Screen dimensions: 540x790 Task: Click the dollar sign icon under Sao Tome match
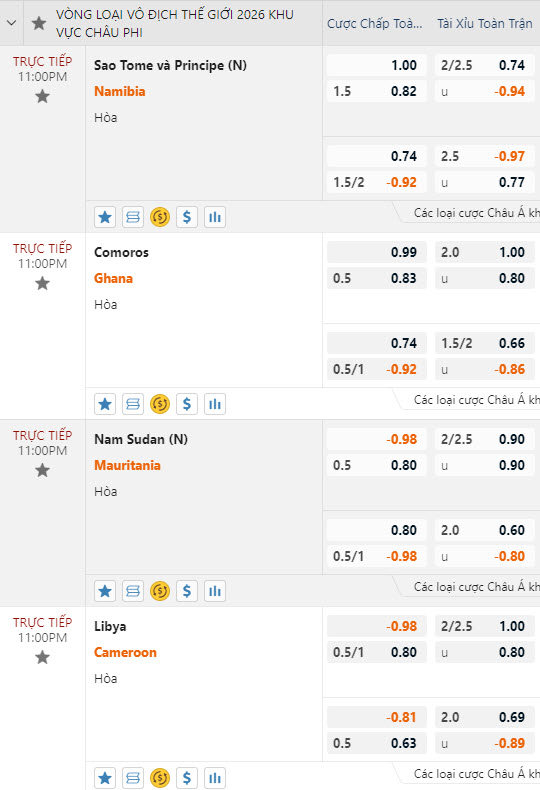point(187,217)
